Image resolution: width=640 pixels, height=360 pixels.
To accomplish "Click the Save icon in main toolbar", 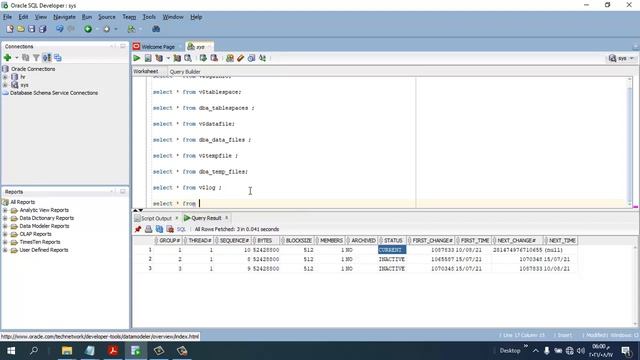I will tap(31, 29).
